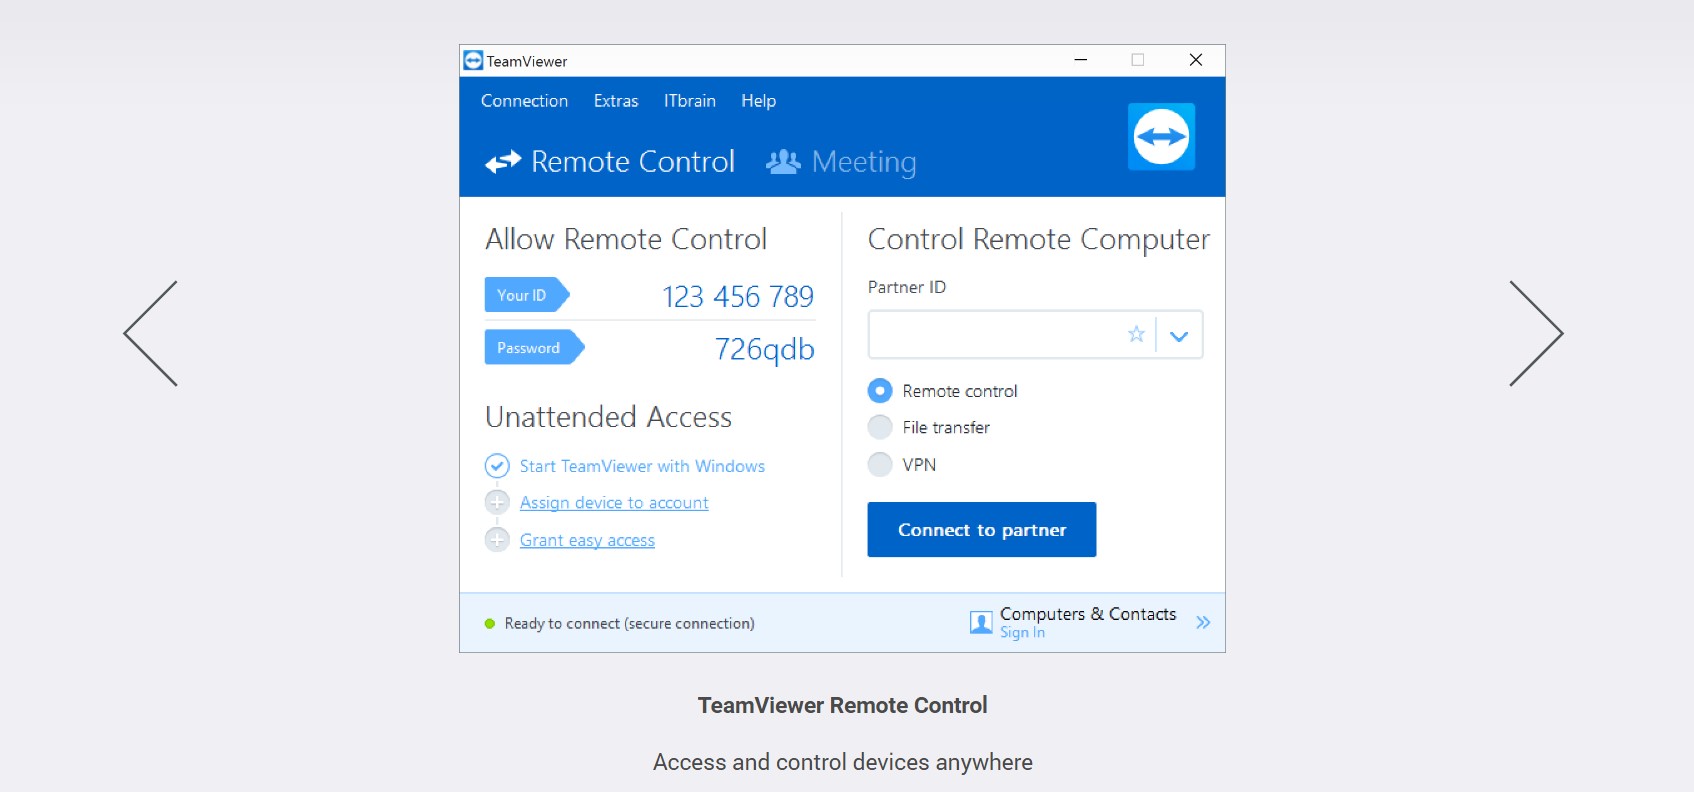This screenshot has height=792, width=1694.
Task: Click the TeamViewer Remote Control caption
Action: [842, 705]
